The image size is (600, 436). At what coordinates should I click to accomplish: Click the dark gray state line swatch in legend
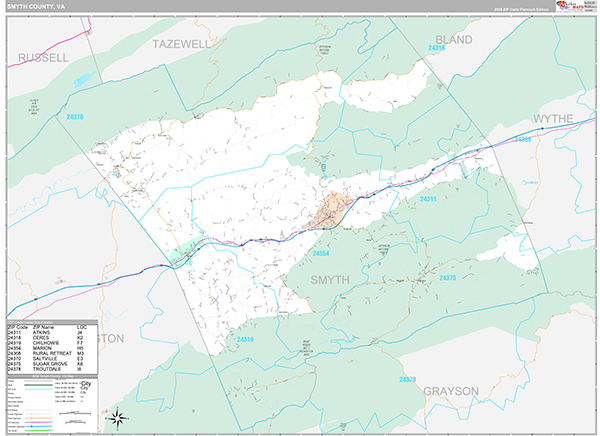[x=38, y=385]
